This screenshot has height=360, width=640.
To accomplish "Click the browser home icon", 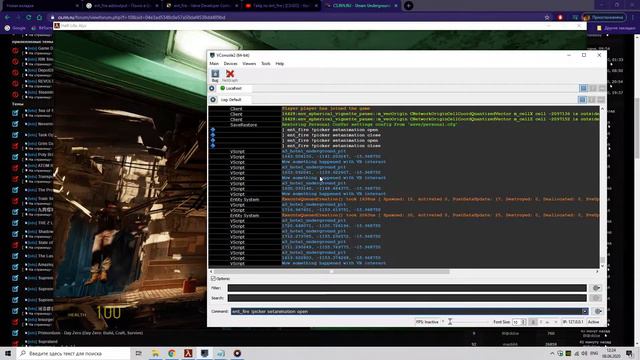I will [39, 17].
